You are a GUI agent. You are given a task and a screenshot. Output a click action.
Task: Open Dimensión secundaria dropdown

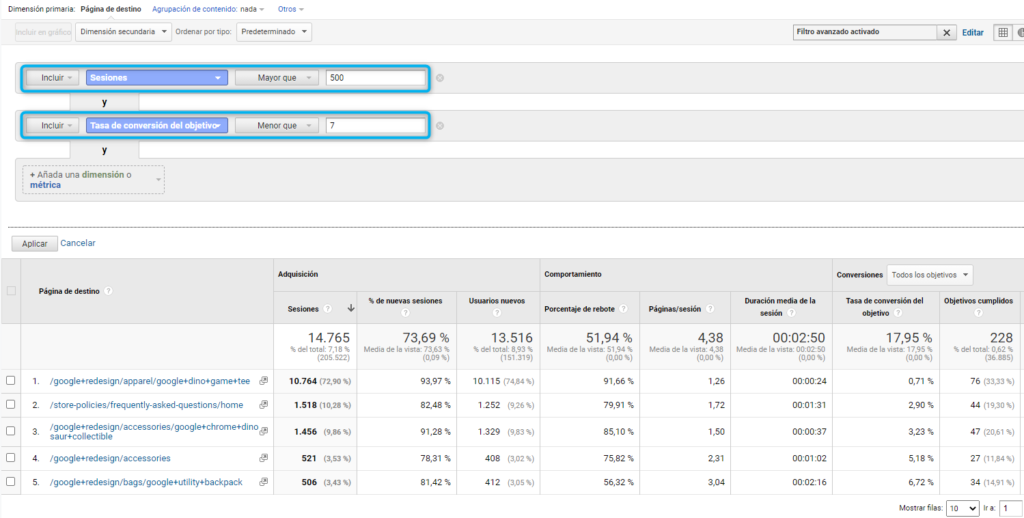[123, 32]
